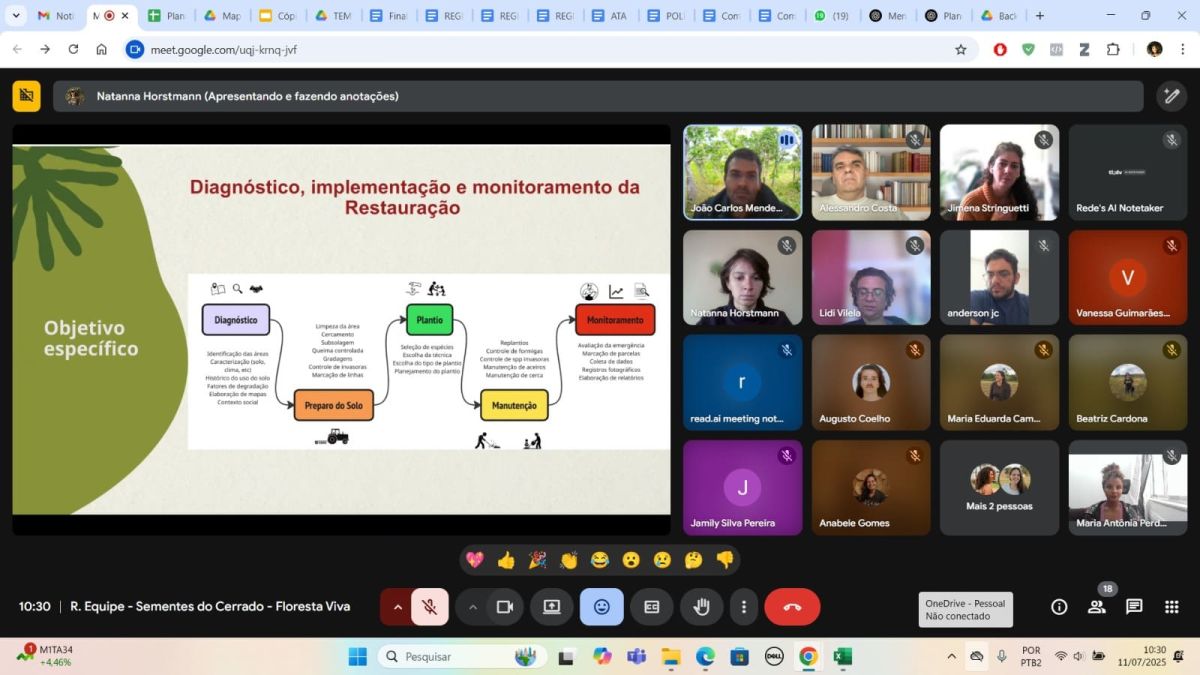Open Excel from the Windows taskbar
The image size is (1200, 675).
(842, 657)
